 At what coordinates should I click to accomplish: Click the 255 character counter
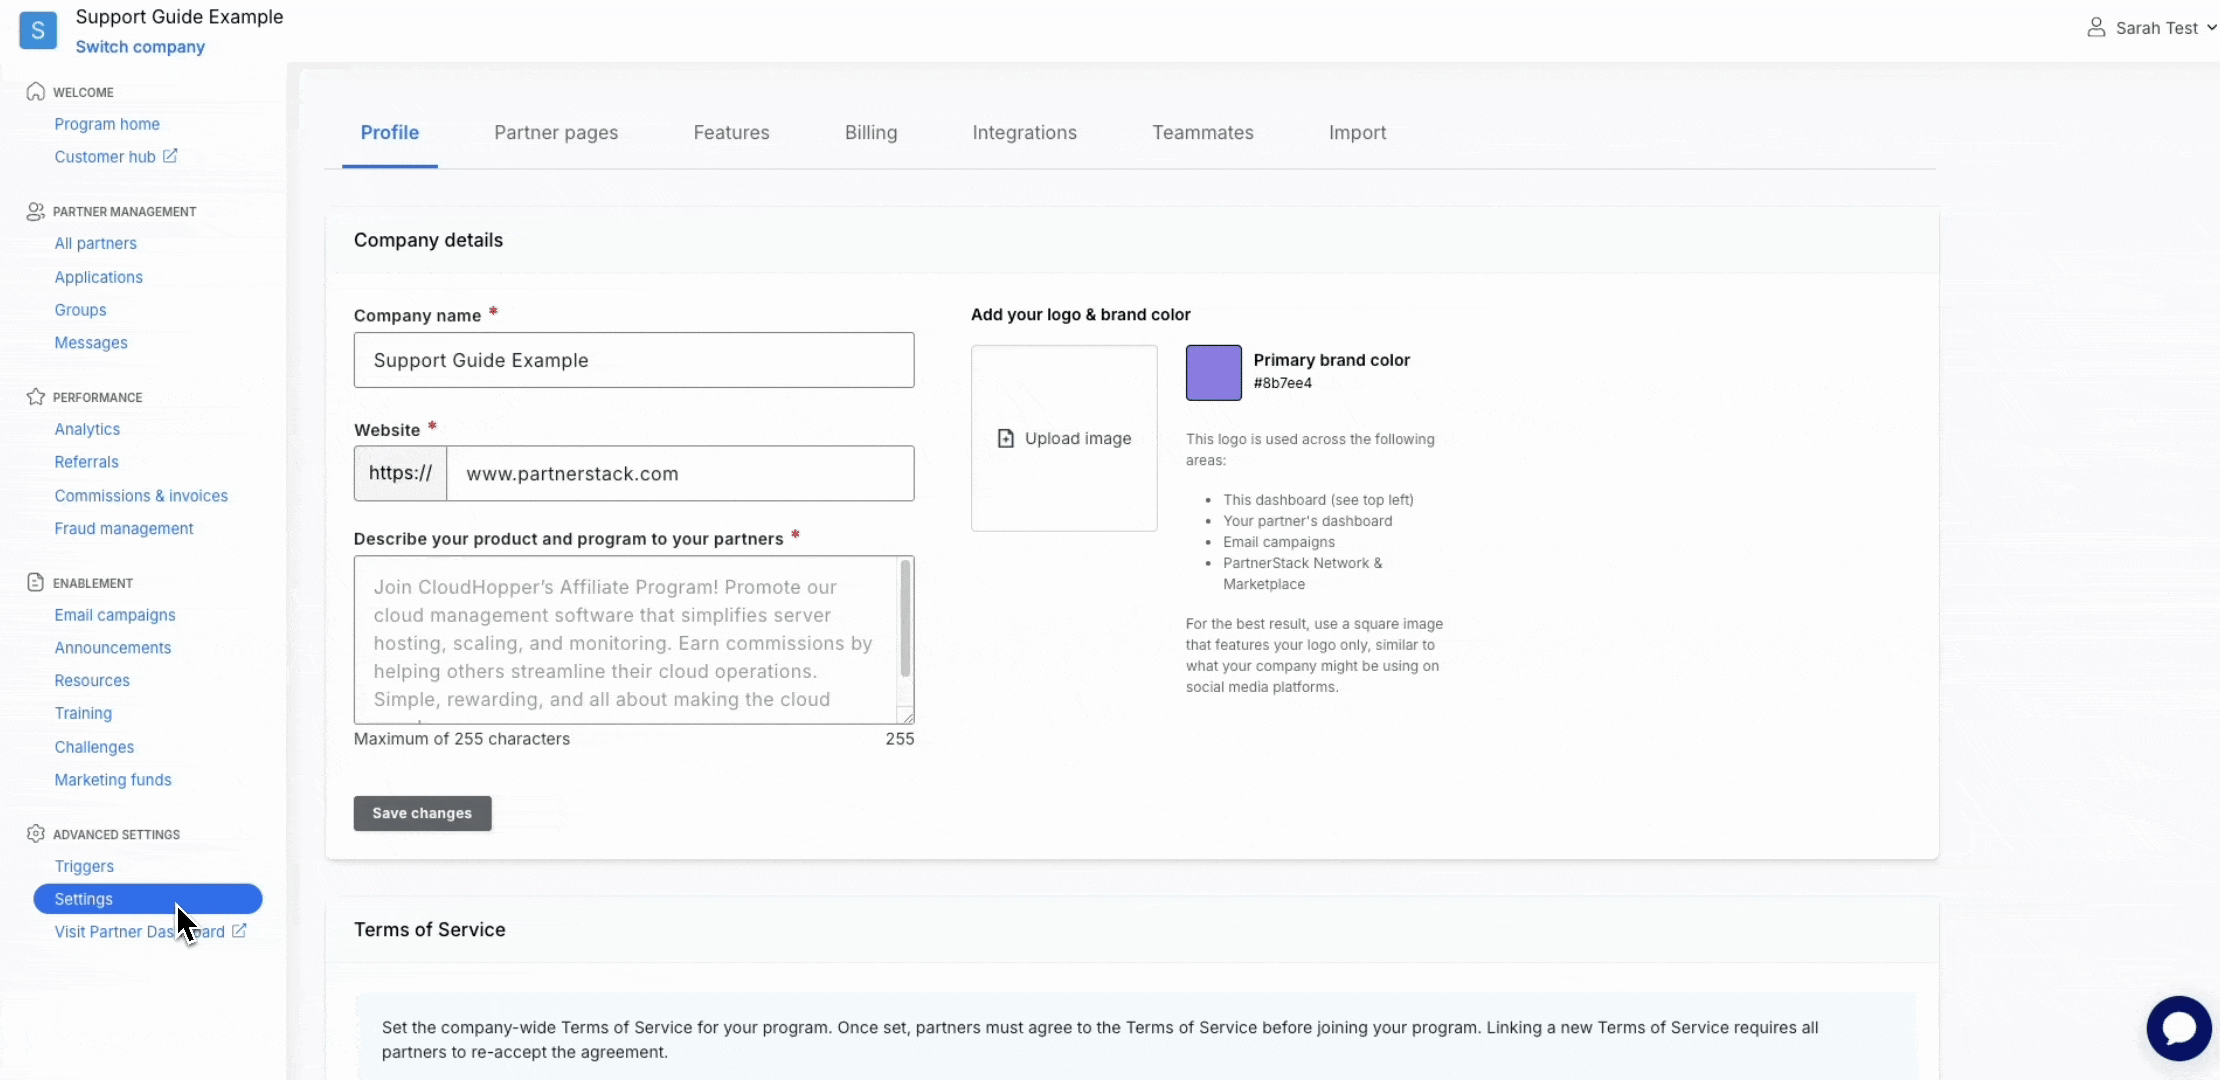pos(900,739)
